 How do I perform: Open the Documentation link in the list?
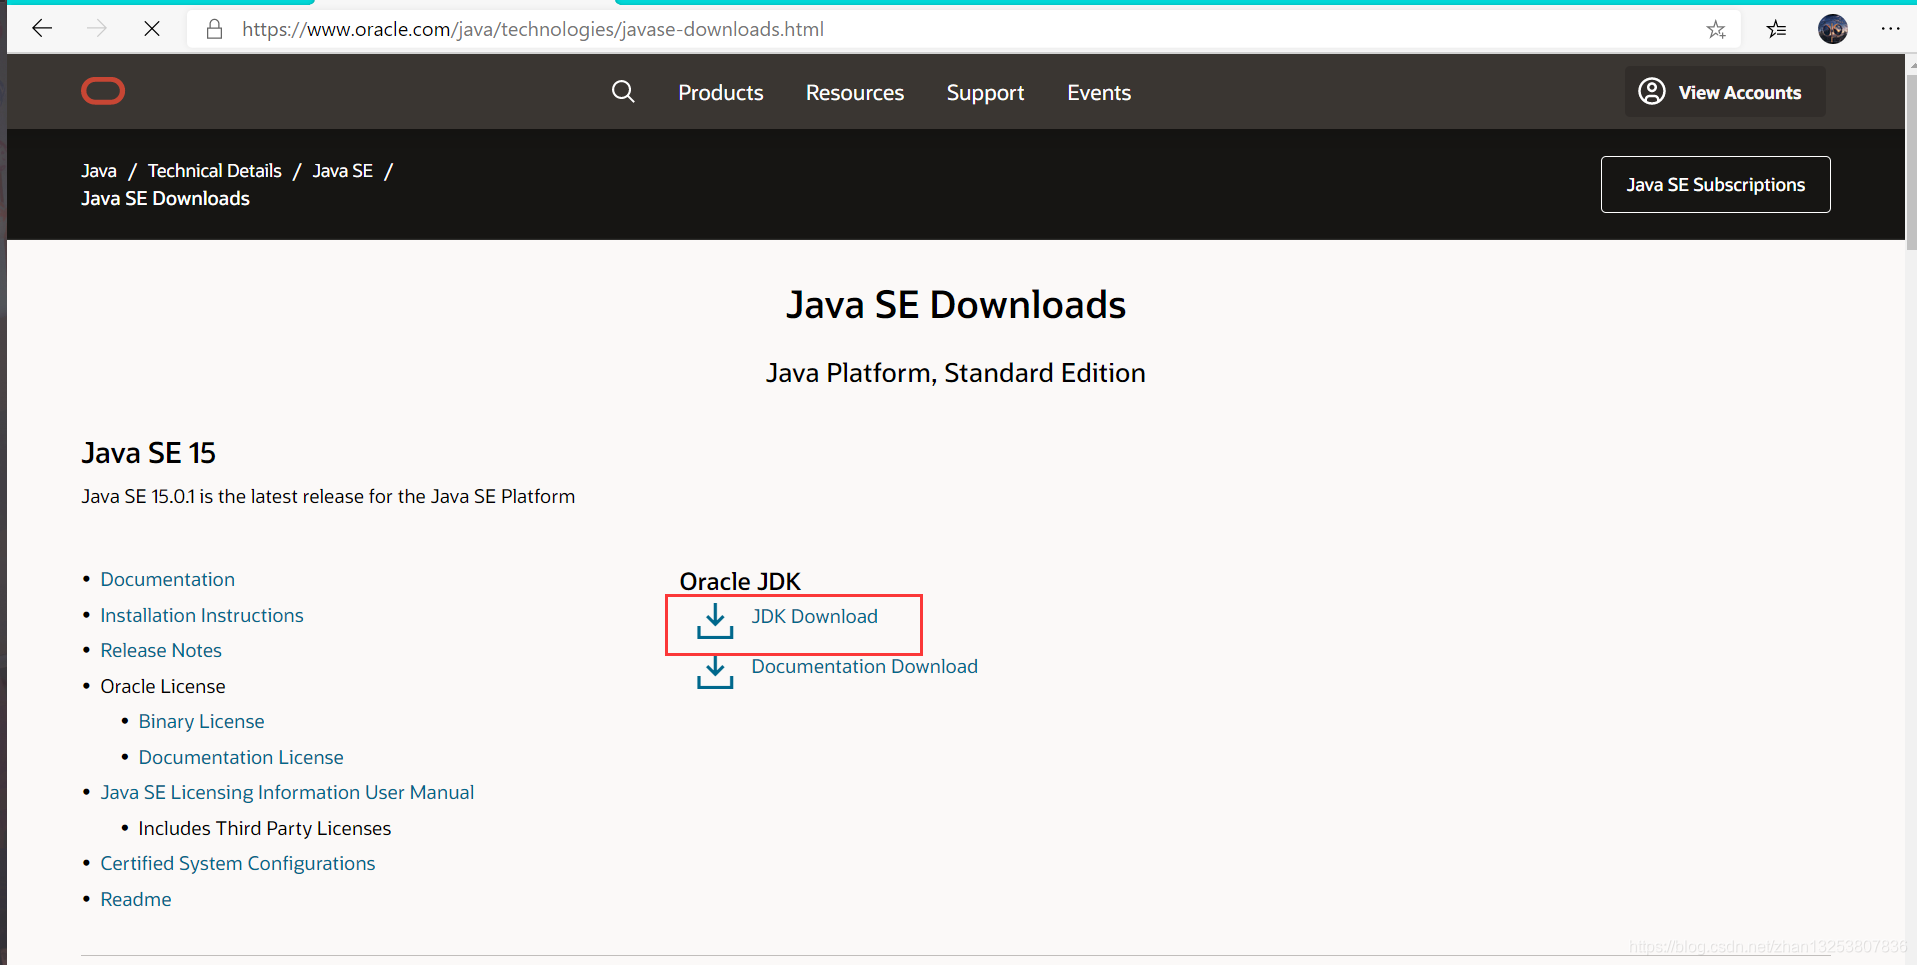168,579
